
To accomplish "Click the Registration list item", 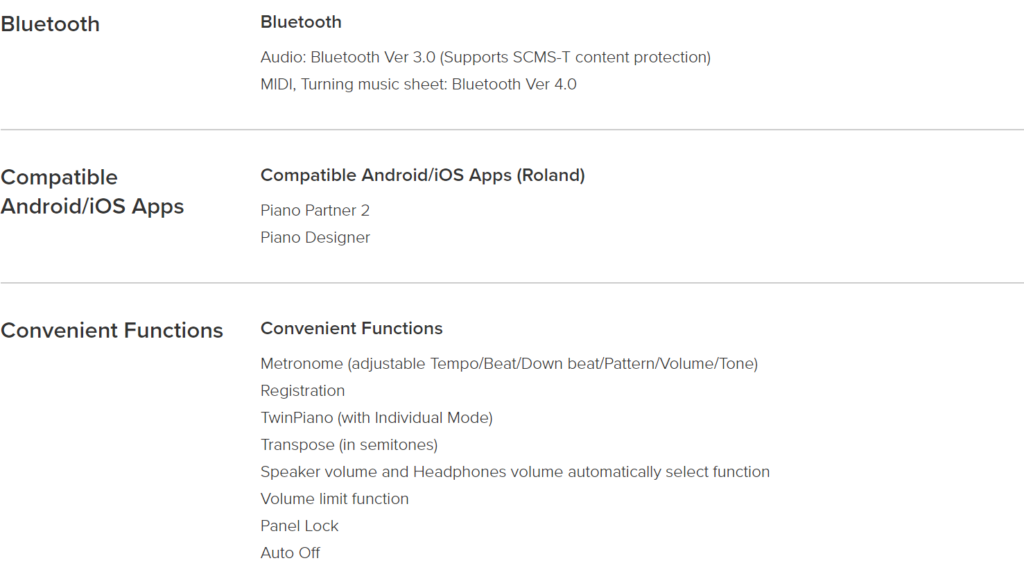I will (x=302, y=391).
